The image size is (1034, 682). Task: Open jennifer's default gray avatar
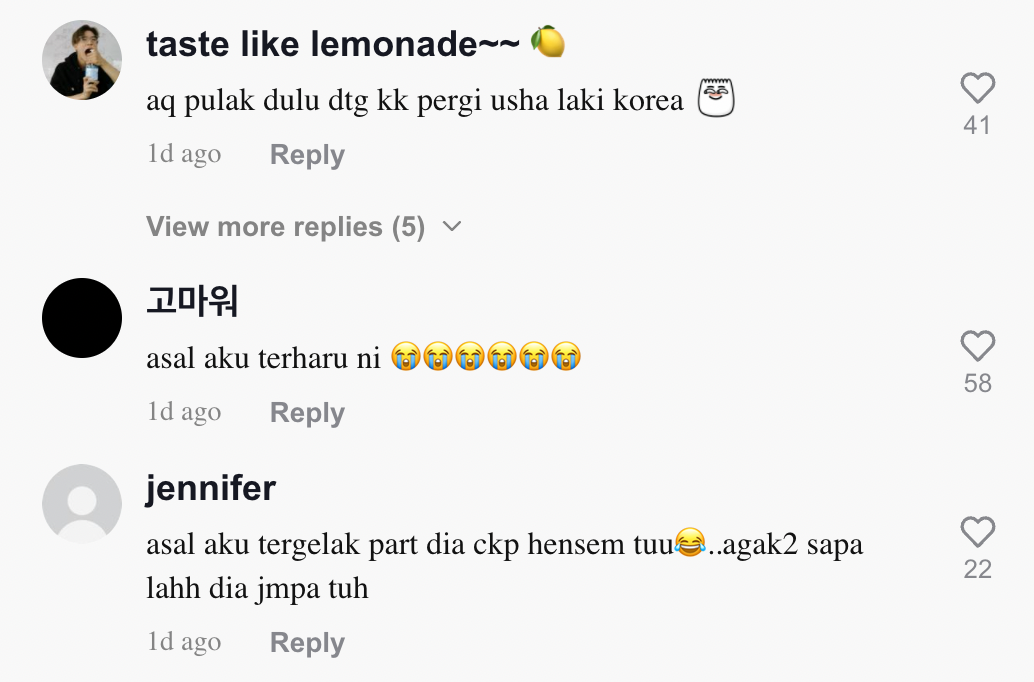82,504
